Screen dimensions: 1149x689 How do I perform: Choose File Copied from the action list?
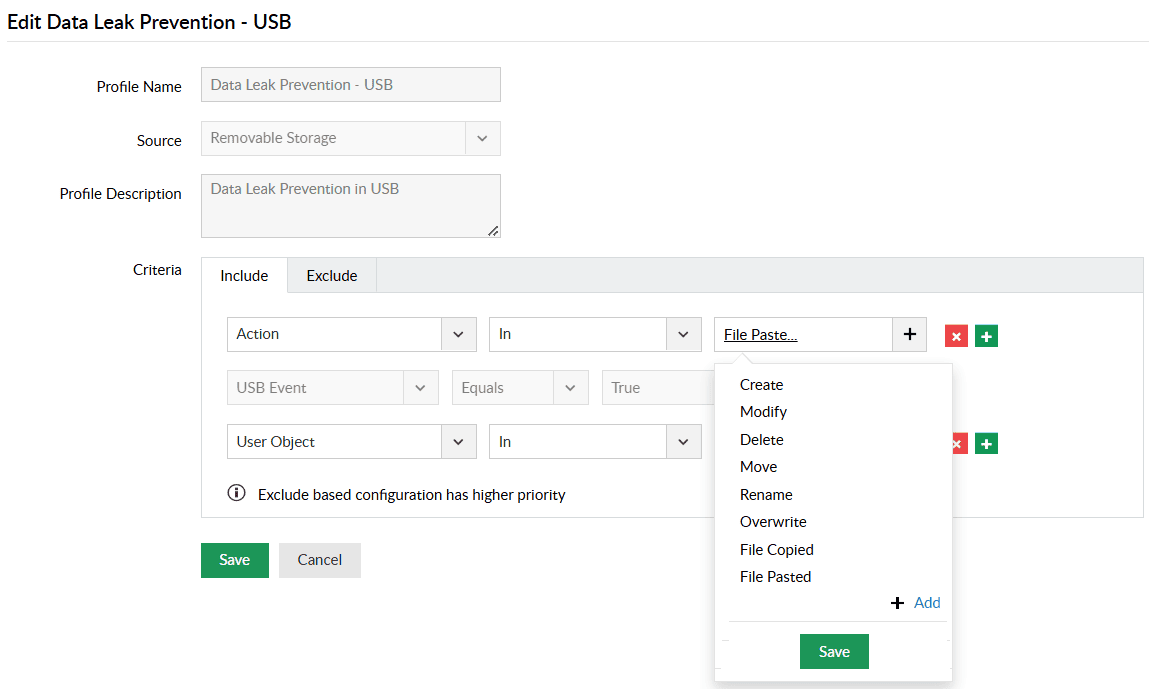[x=776, y=550]
